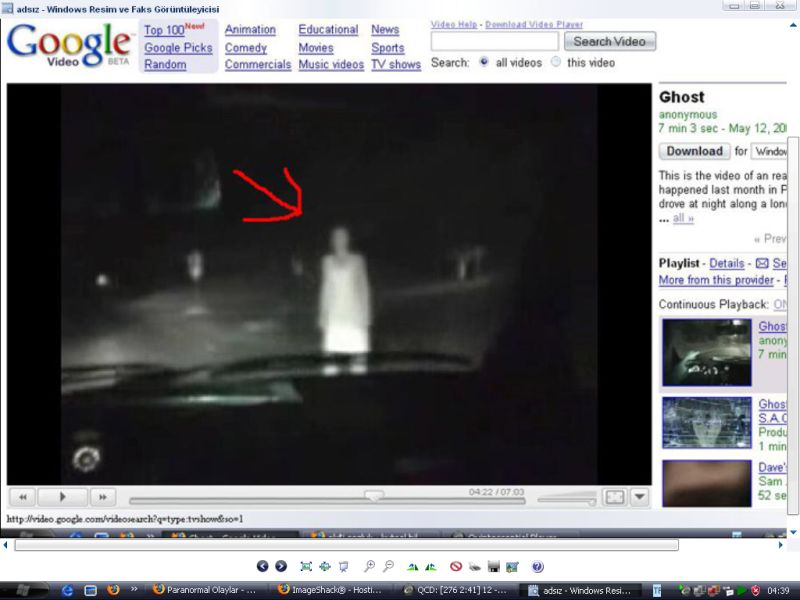Click the rewind button in video player

[x=23, y=497]
